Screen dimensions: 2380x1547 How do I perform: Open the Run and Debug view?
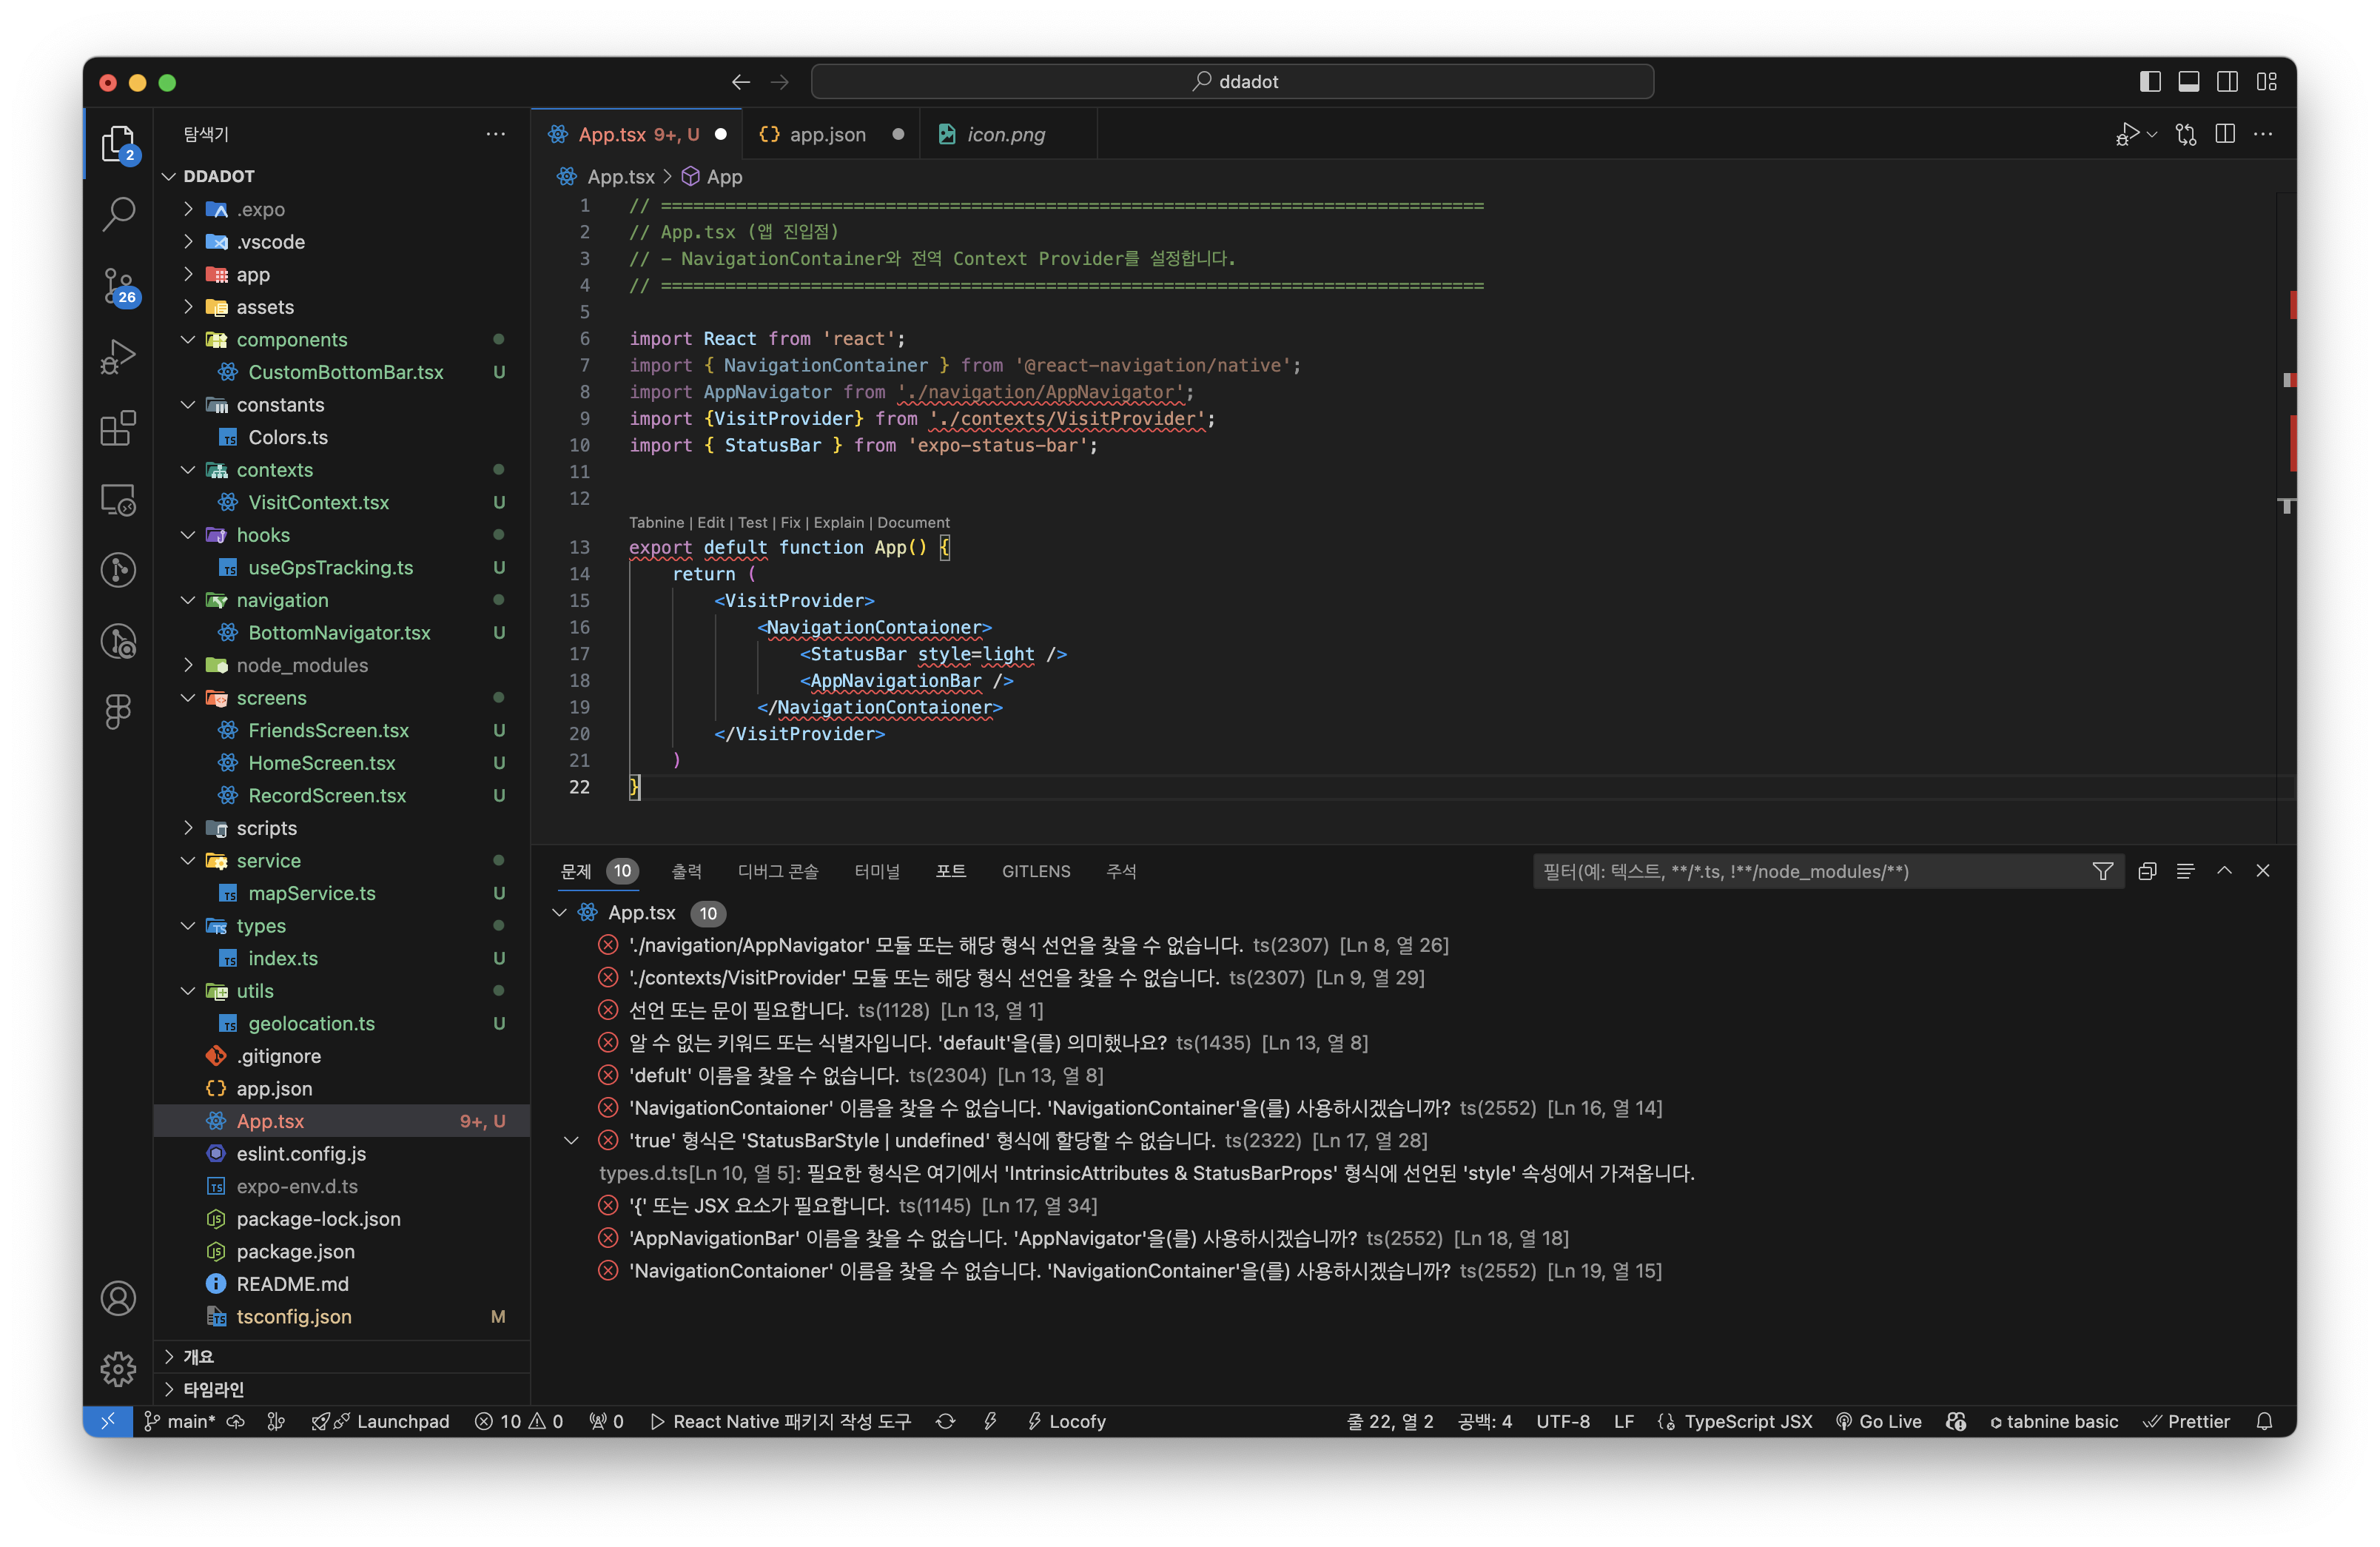click(118, 357)
